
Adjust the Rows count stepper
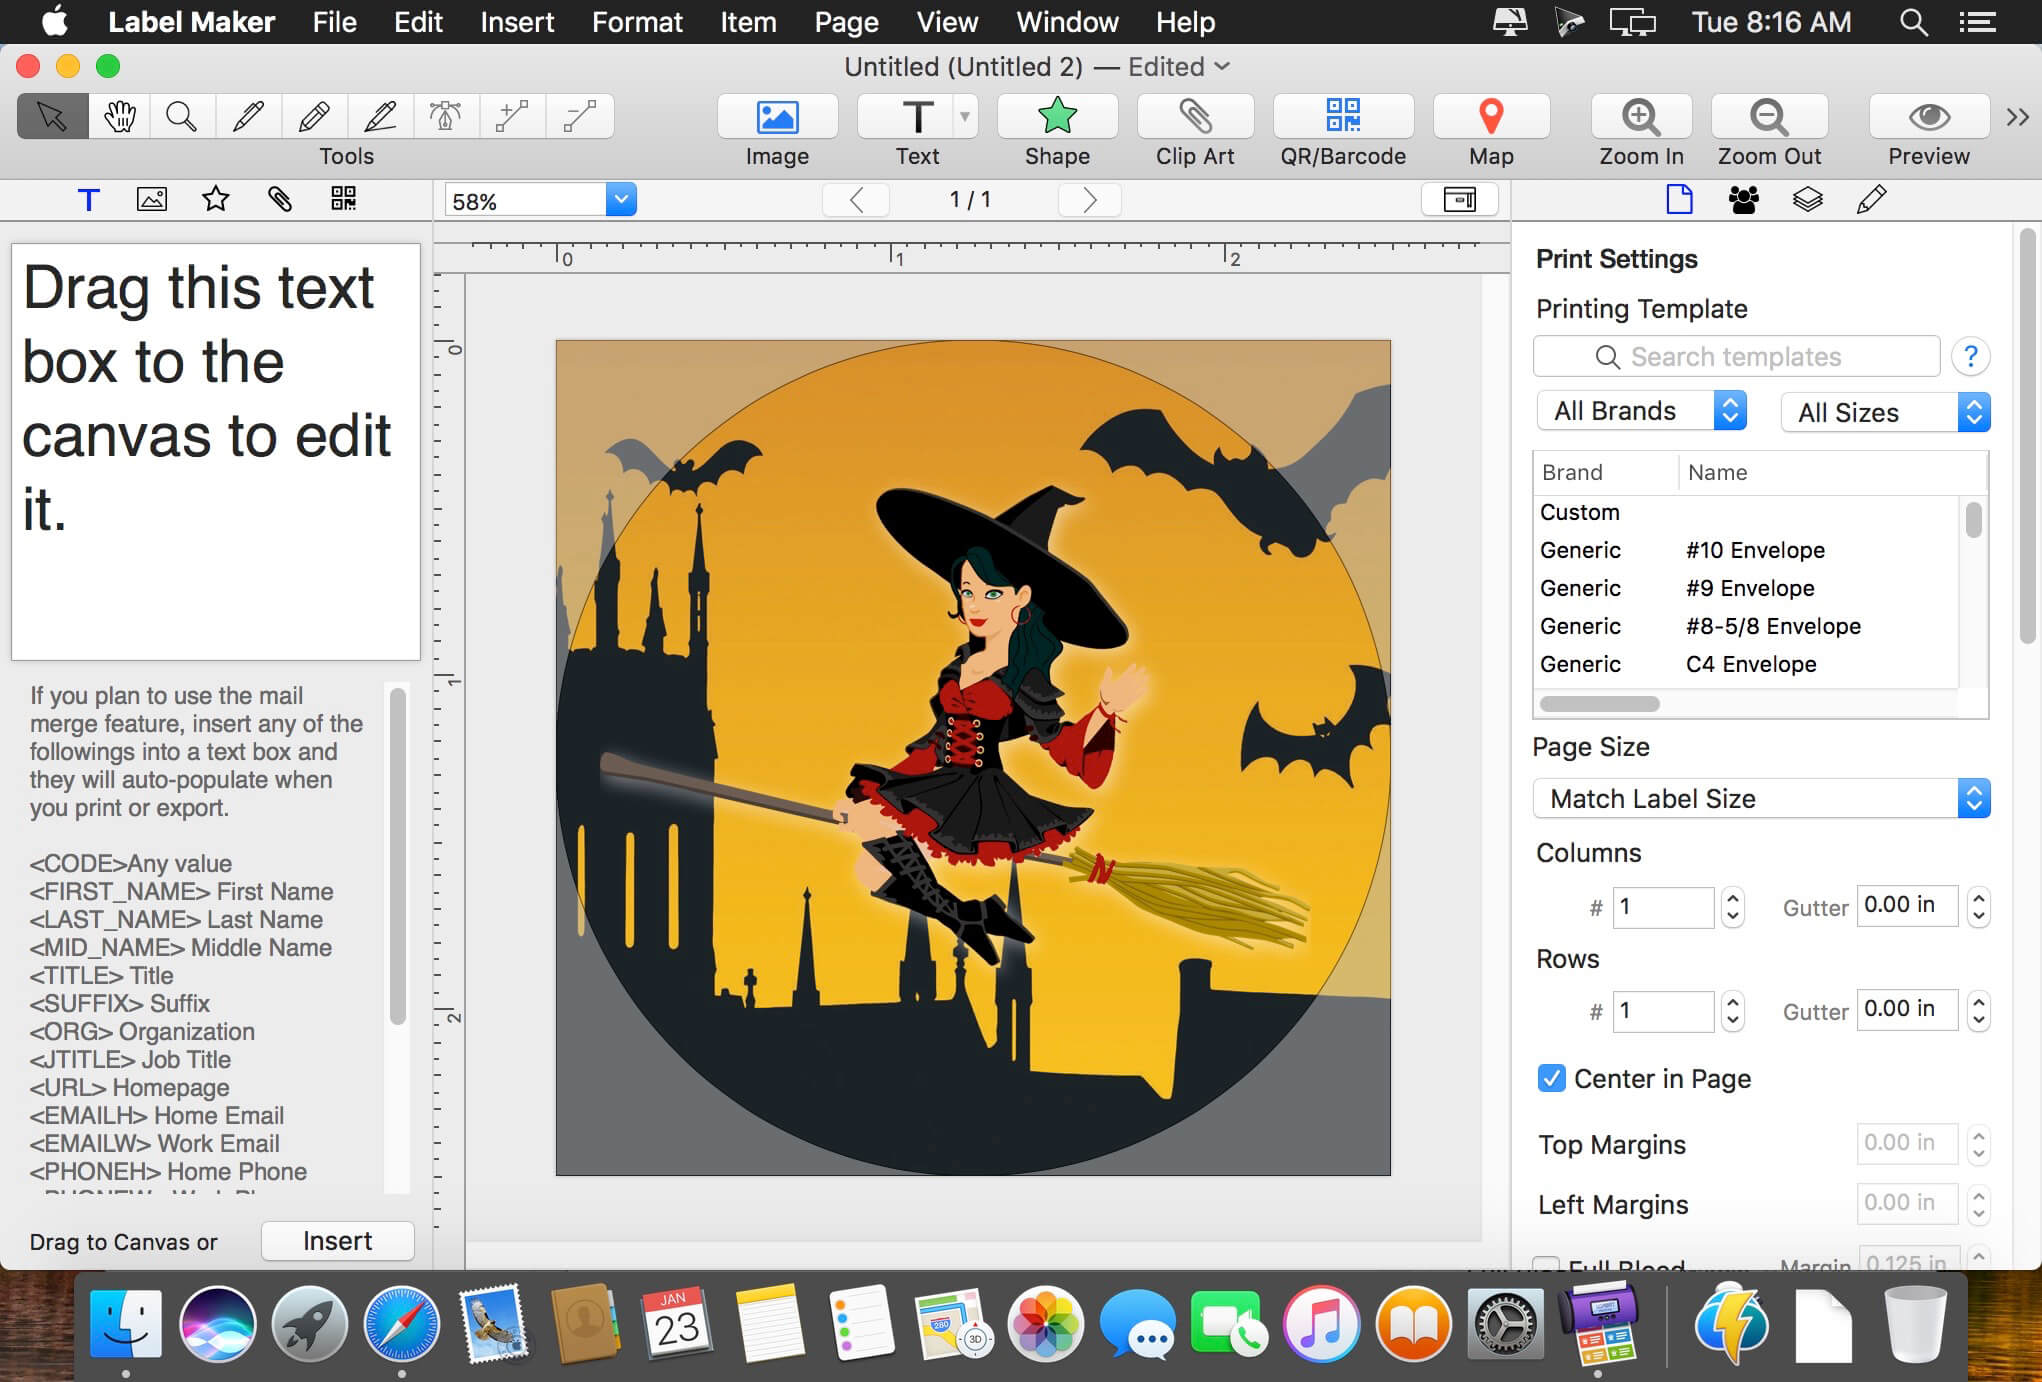[1733, 1011]
